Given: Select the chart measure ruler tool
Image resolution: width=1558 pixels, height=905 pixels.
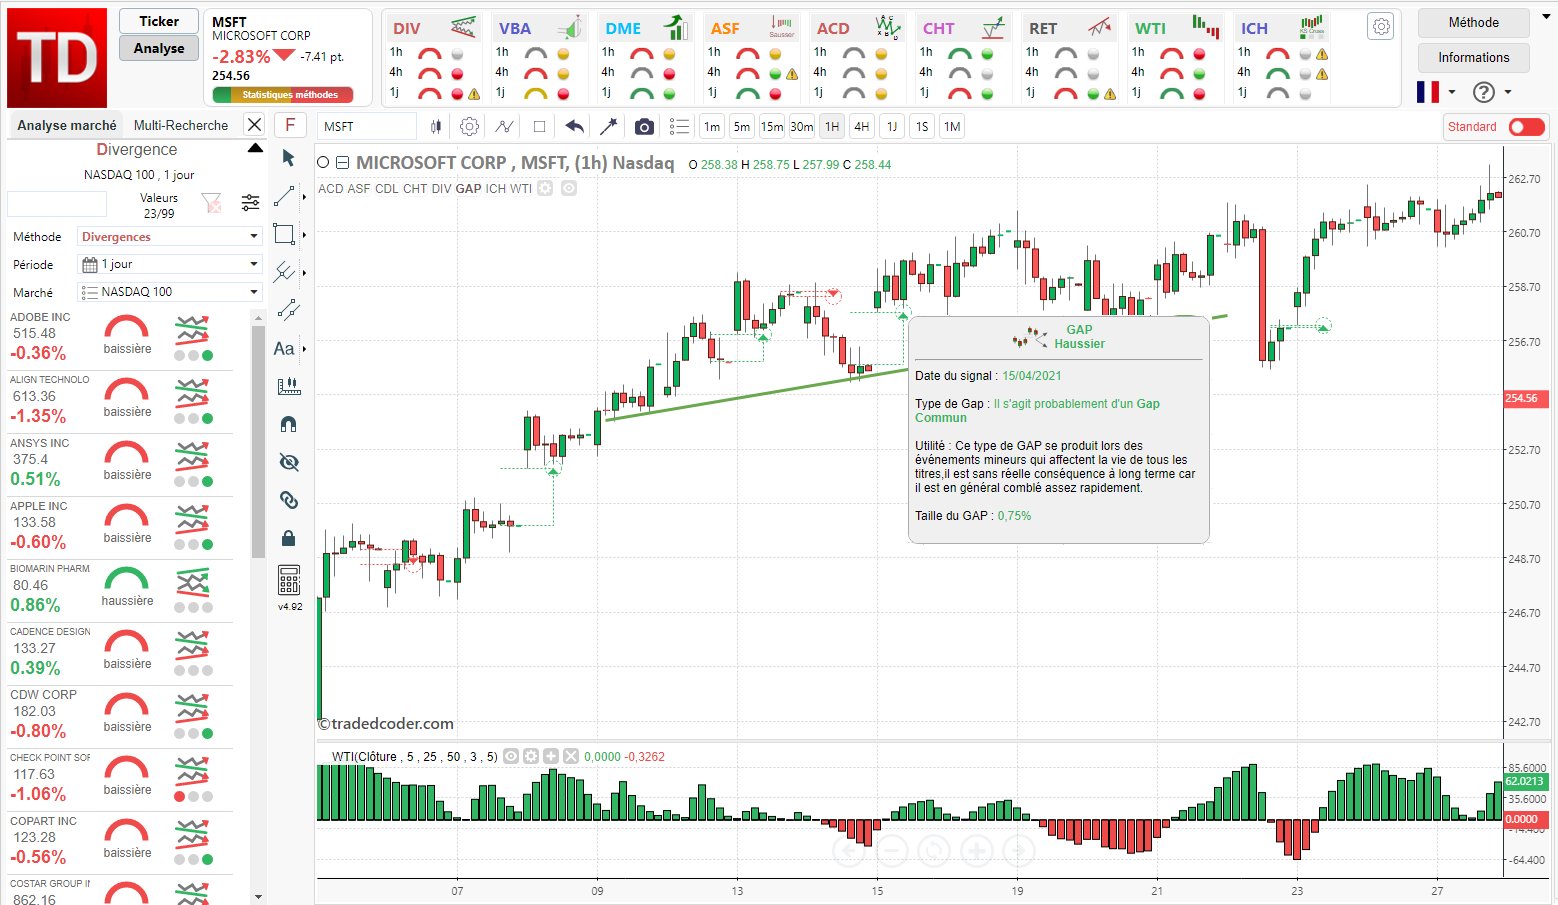Looking at the screenshot, I should click(x=288, y=386).
